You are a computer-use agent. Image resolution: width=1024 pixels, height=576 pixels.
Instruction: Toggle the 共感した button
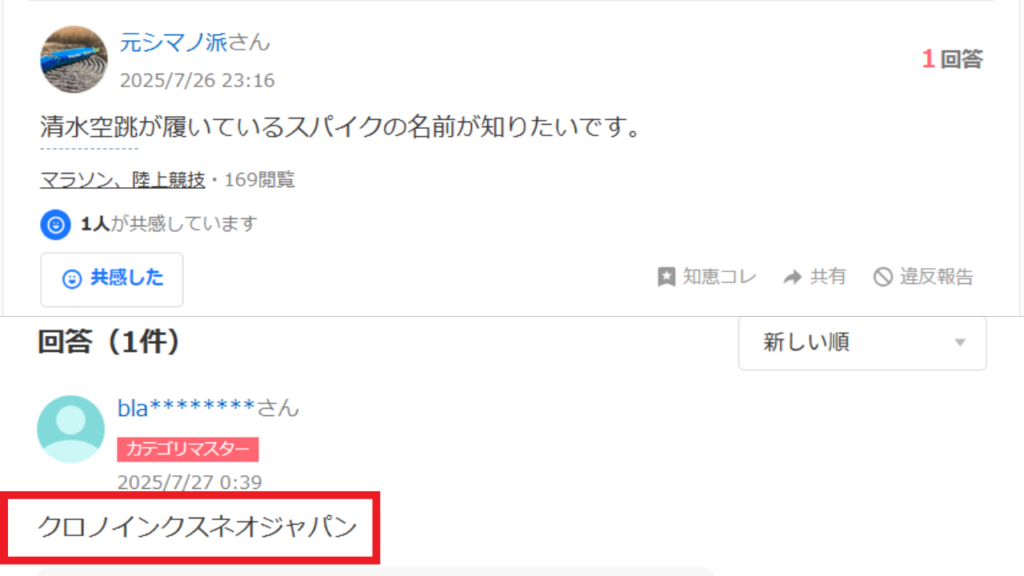pyautogui.click(x=112, y=280)
